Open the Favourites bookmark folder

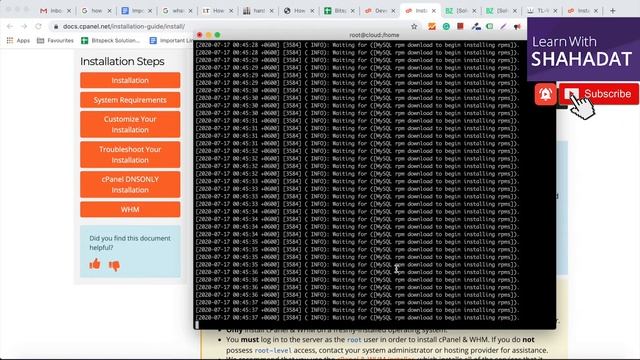(56, 40)
